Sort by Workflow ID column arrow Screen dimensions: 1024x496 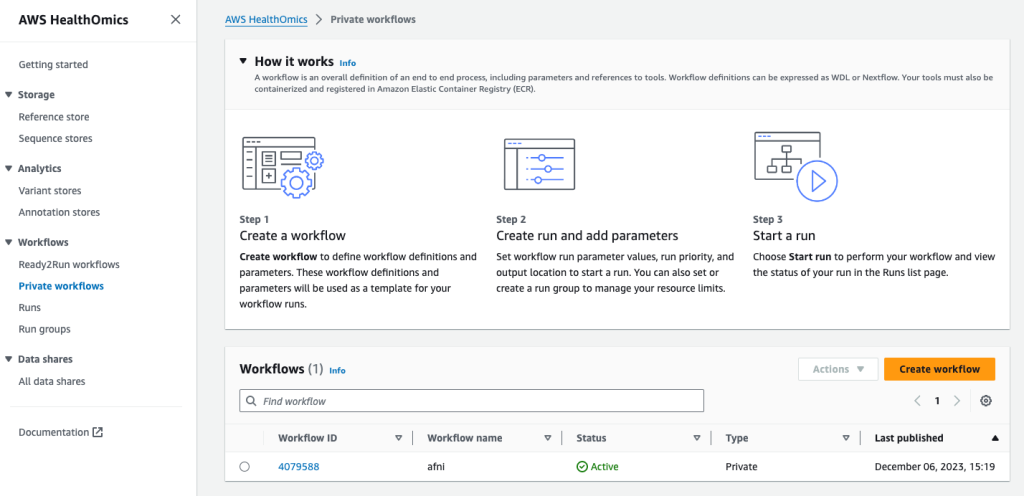pyautogui.click(x=398, y=438)
